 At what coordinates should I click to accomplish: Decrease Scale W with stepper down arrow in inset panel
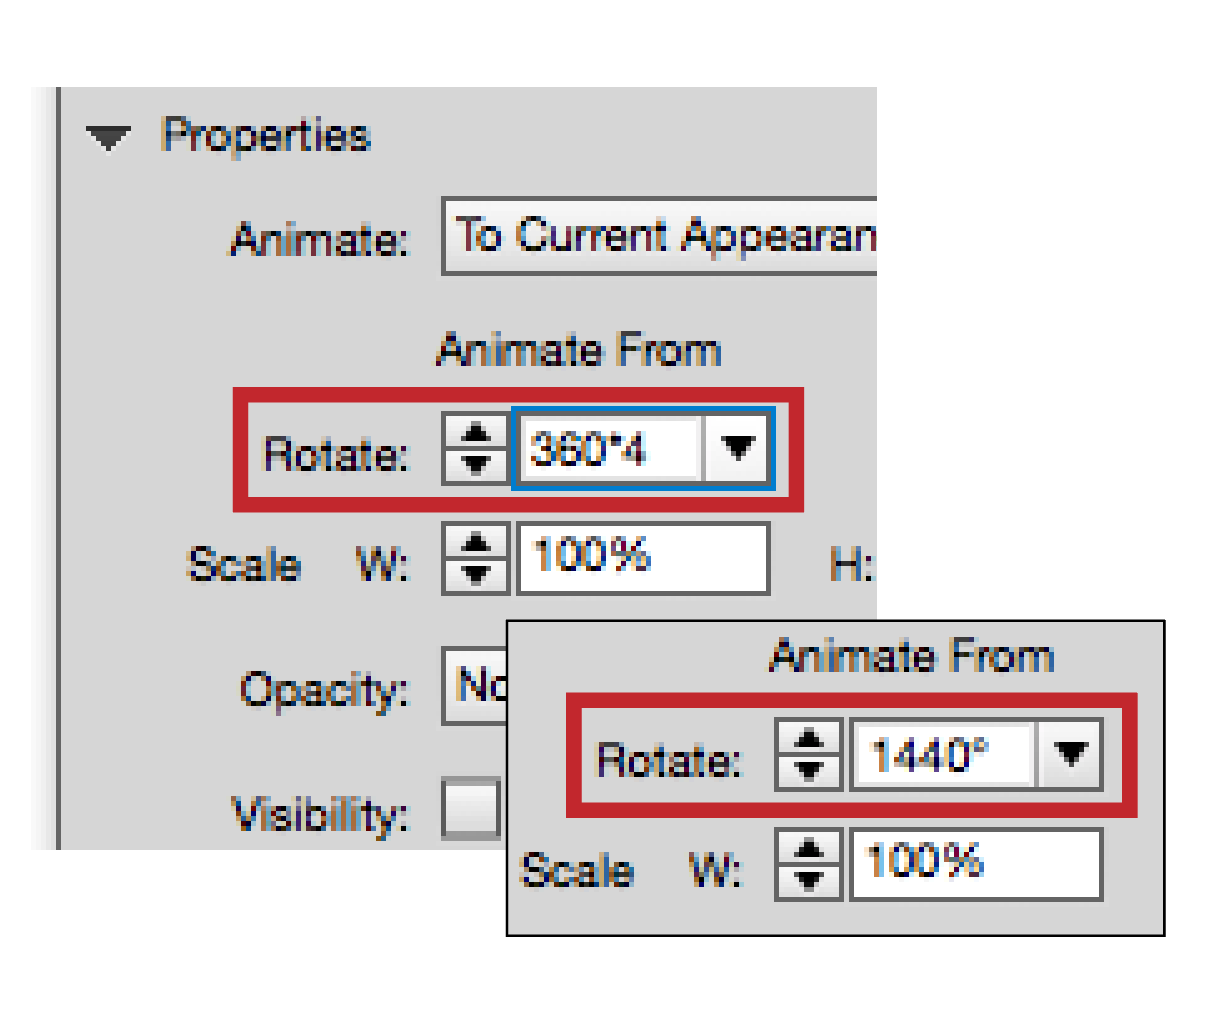[808, 880]
